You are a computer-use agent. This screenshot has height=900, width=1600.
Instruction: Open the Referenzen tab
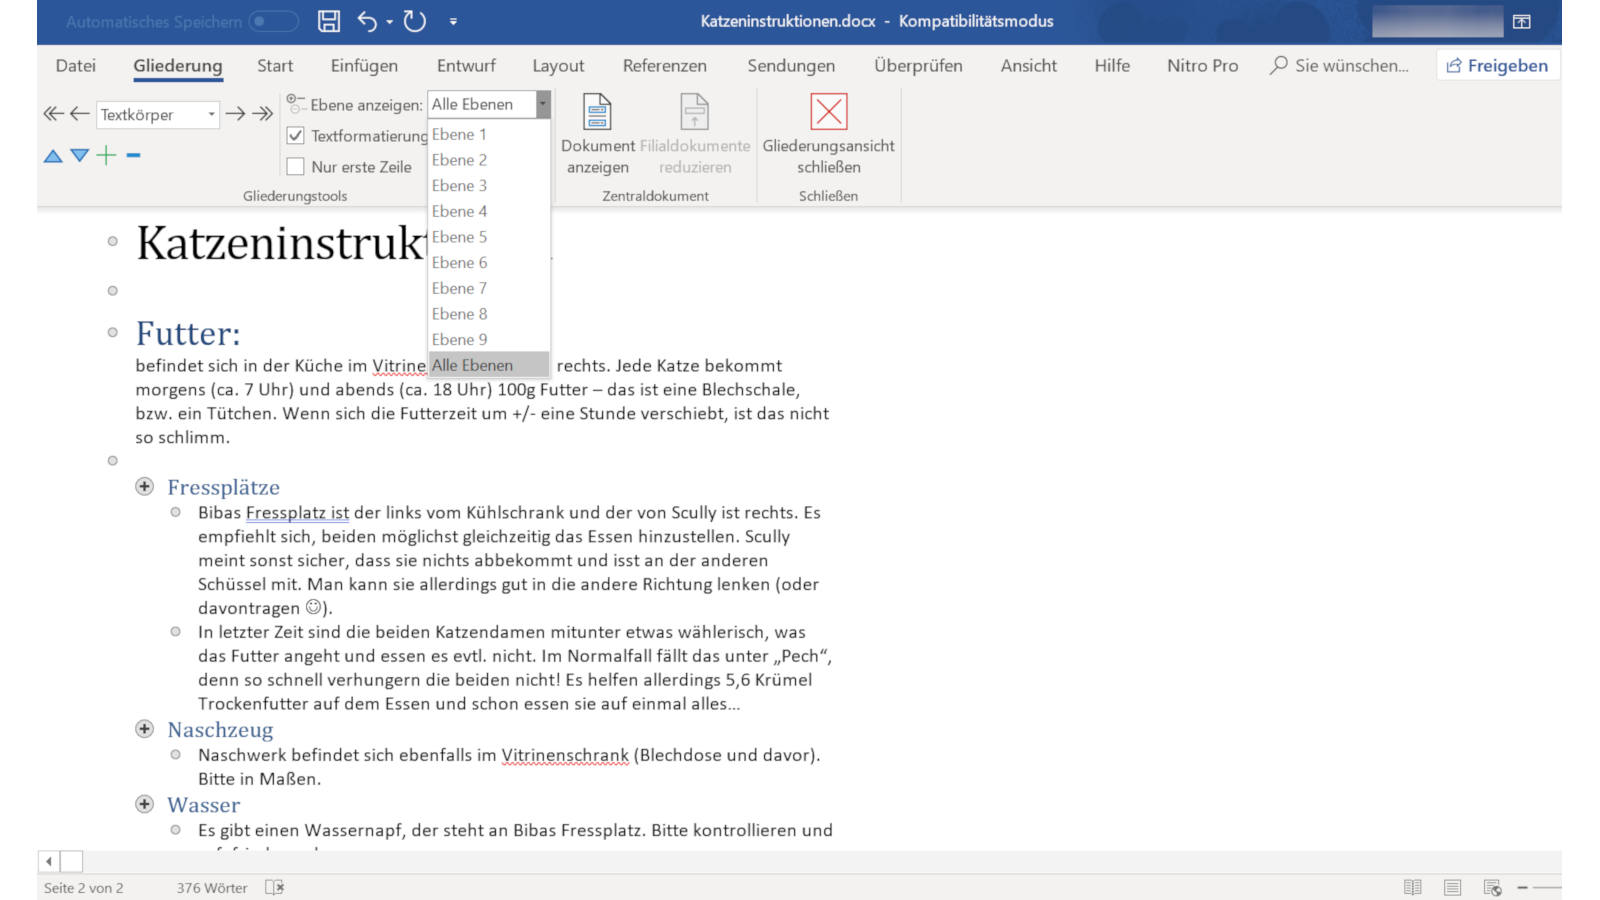[x=663, y=66]
